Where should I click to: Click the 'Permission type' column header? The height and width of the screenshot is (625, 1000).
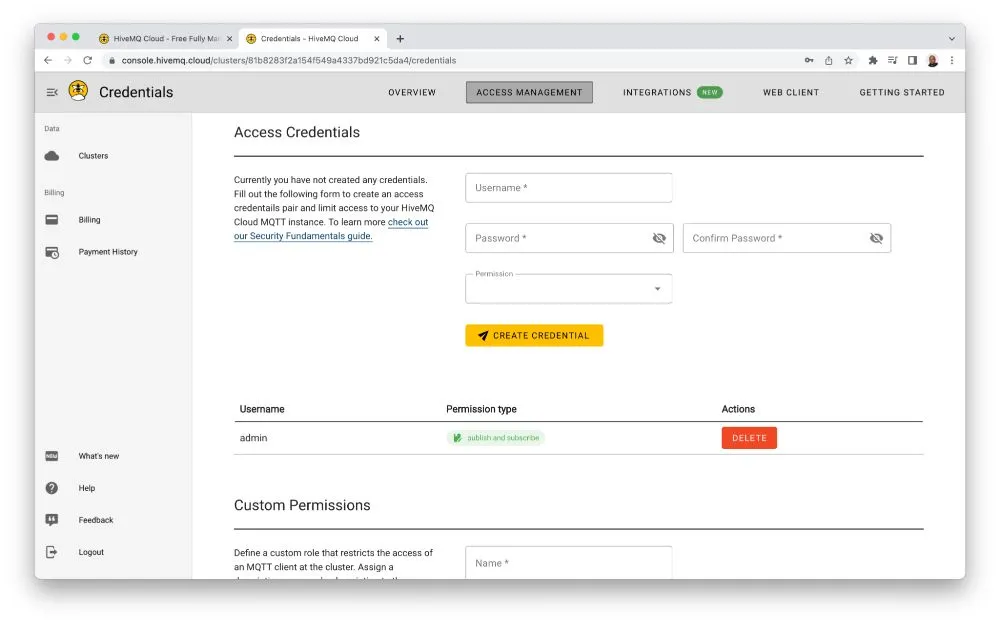[481, 409]
